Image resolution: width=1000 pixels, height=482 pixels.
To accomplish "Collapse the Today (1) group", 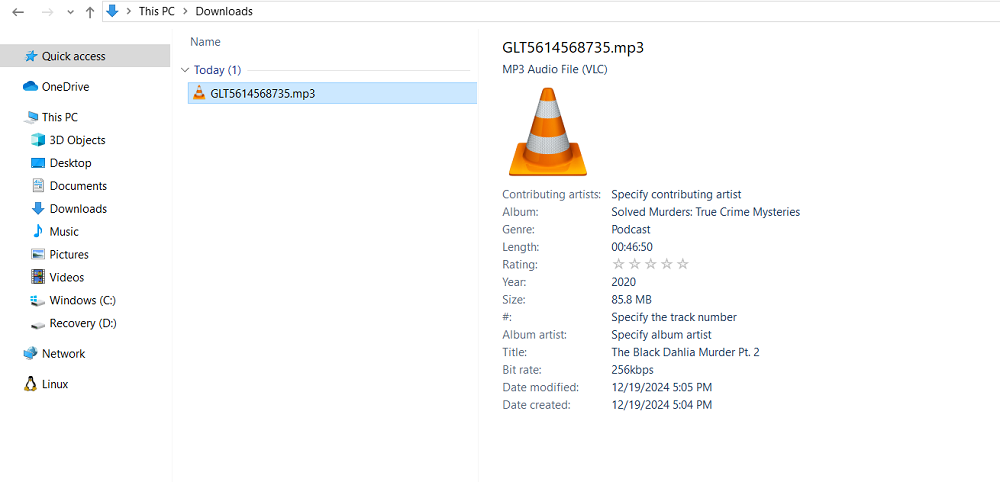I will [185, 70].
